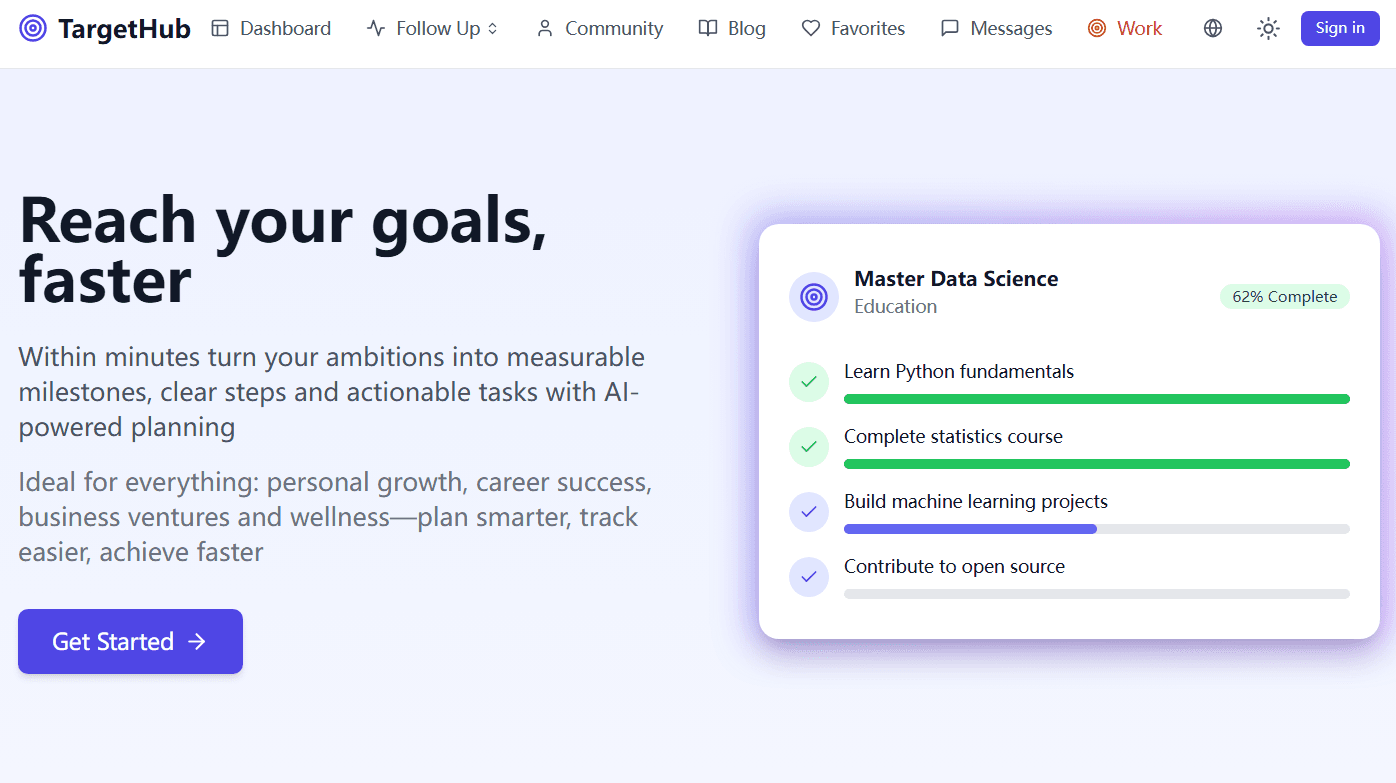Click the heart icon beside Favorites

tap(811, 29)
